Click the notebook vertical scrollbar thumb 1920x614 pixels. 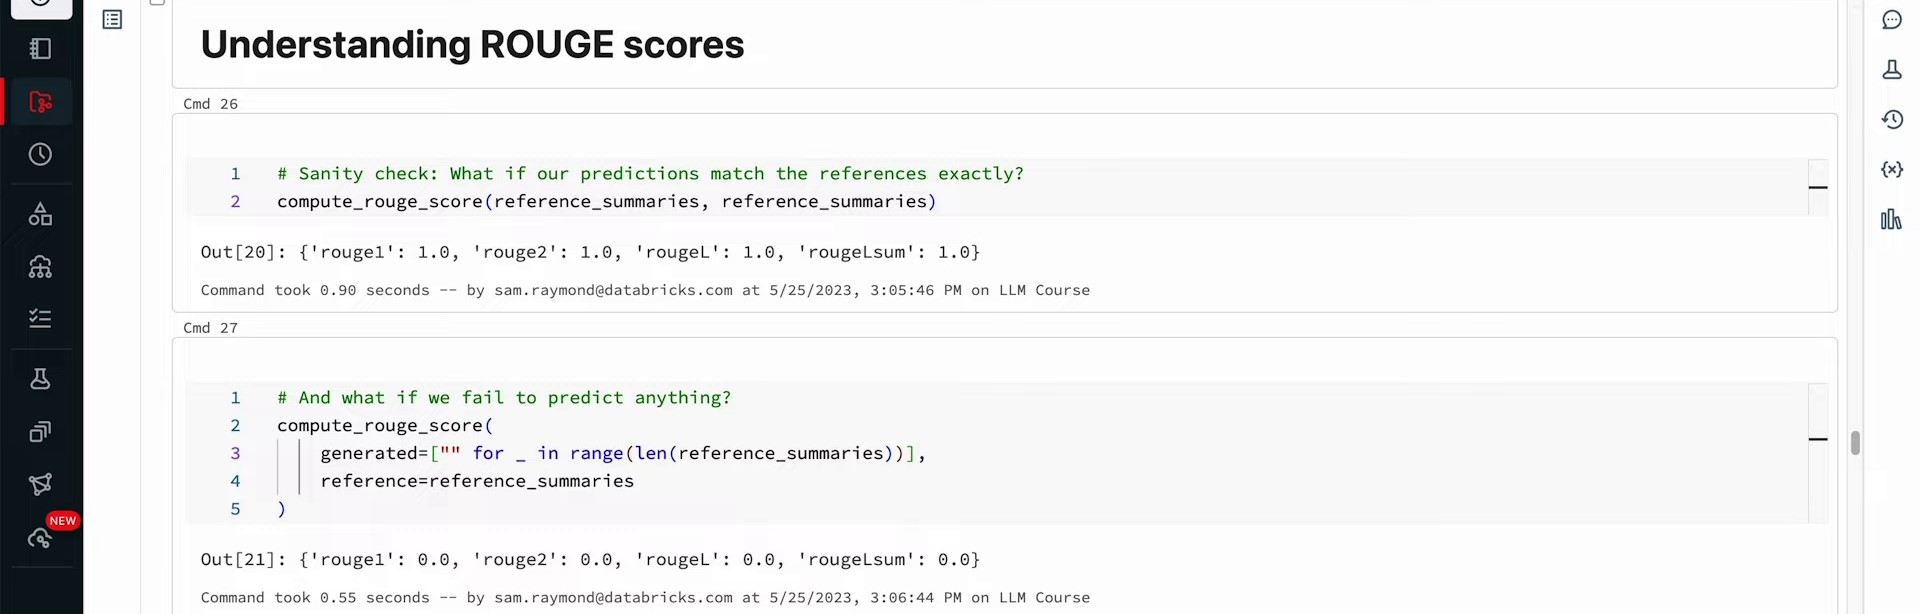(1855, 443)
